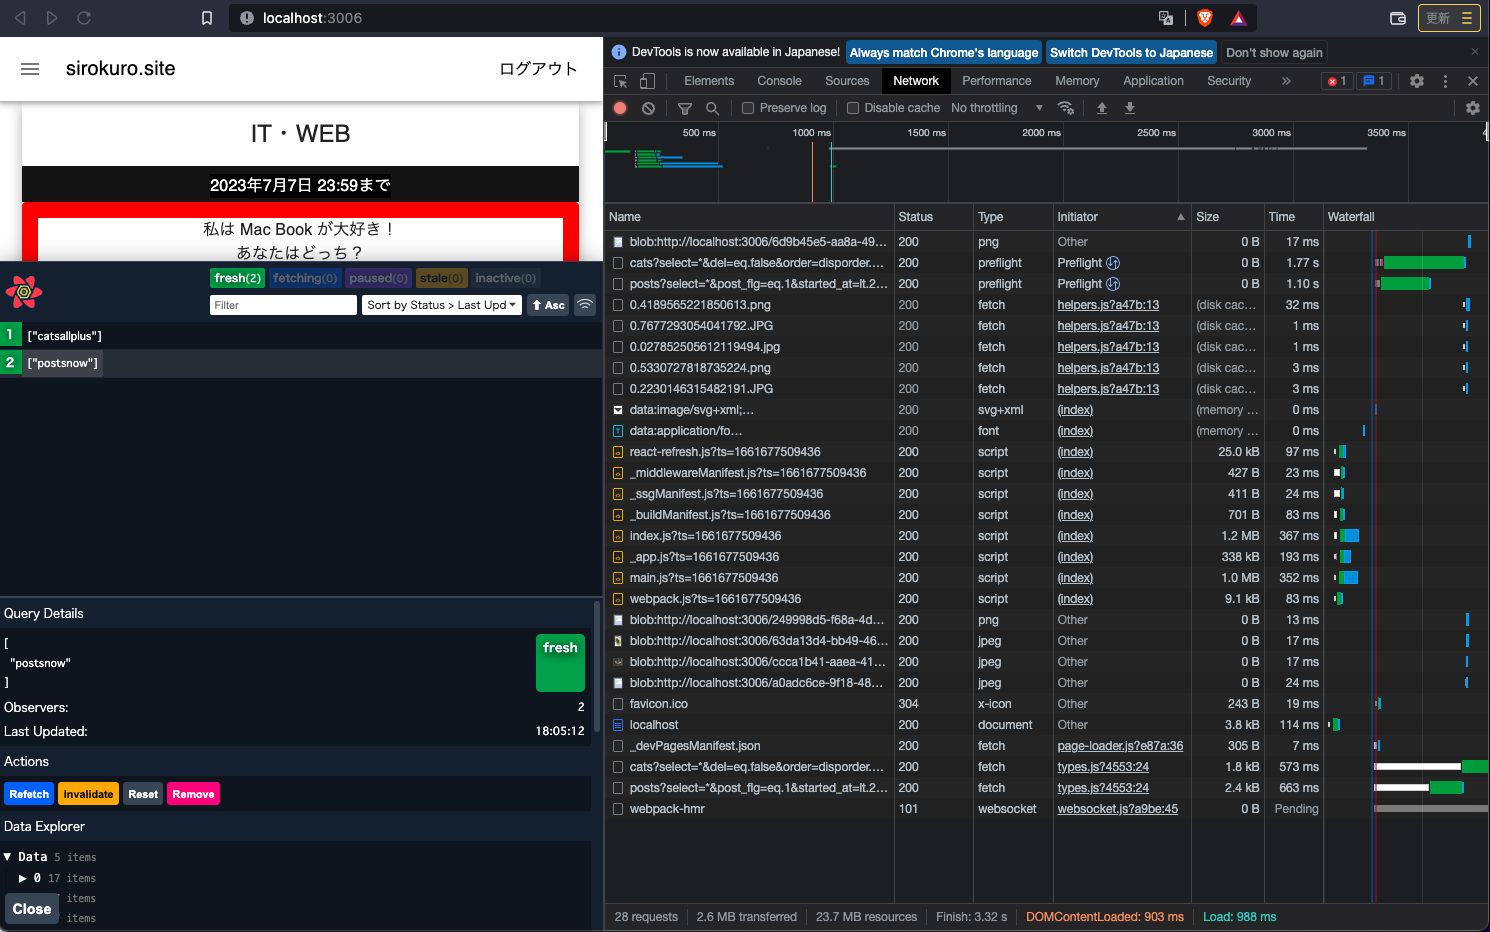Clear the network log

coord(648,108)
